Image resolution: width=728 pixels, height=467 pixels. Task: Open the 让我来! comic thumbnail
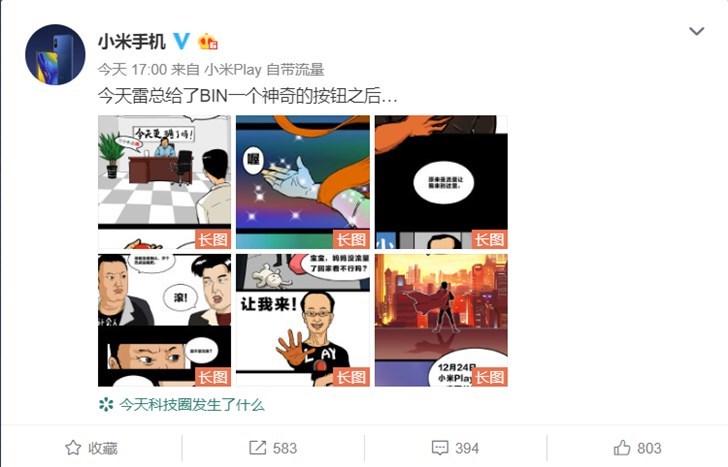click(x=303, y=320)
